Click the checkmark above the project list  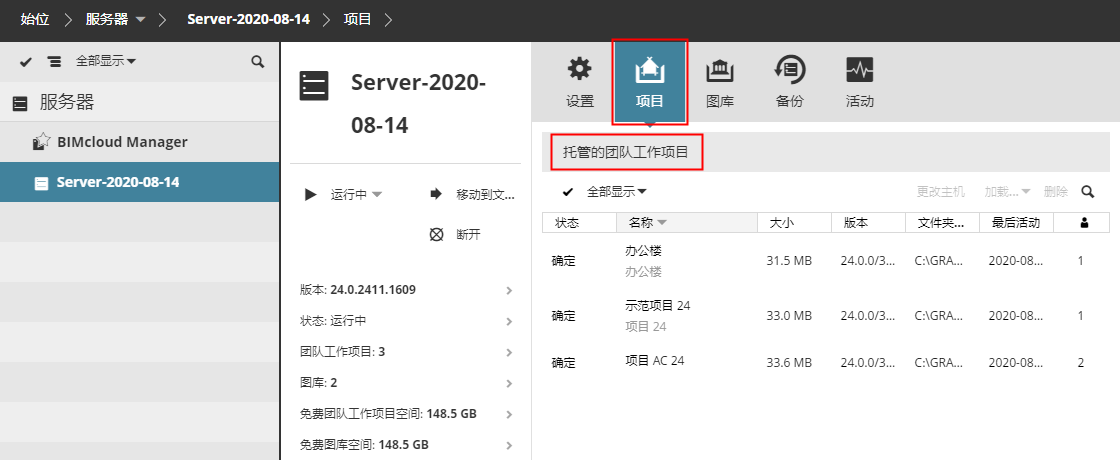pyautogui.click(x=569, y=191)
